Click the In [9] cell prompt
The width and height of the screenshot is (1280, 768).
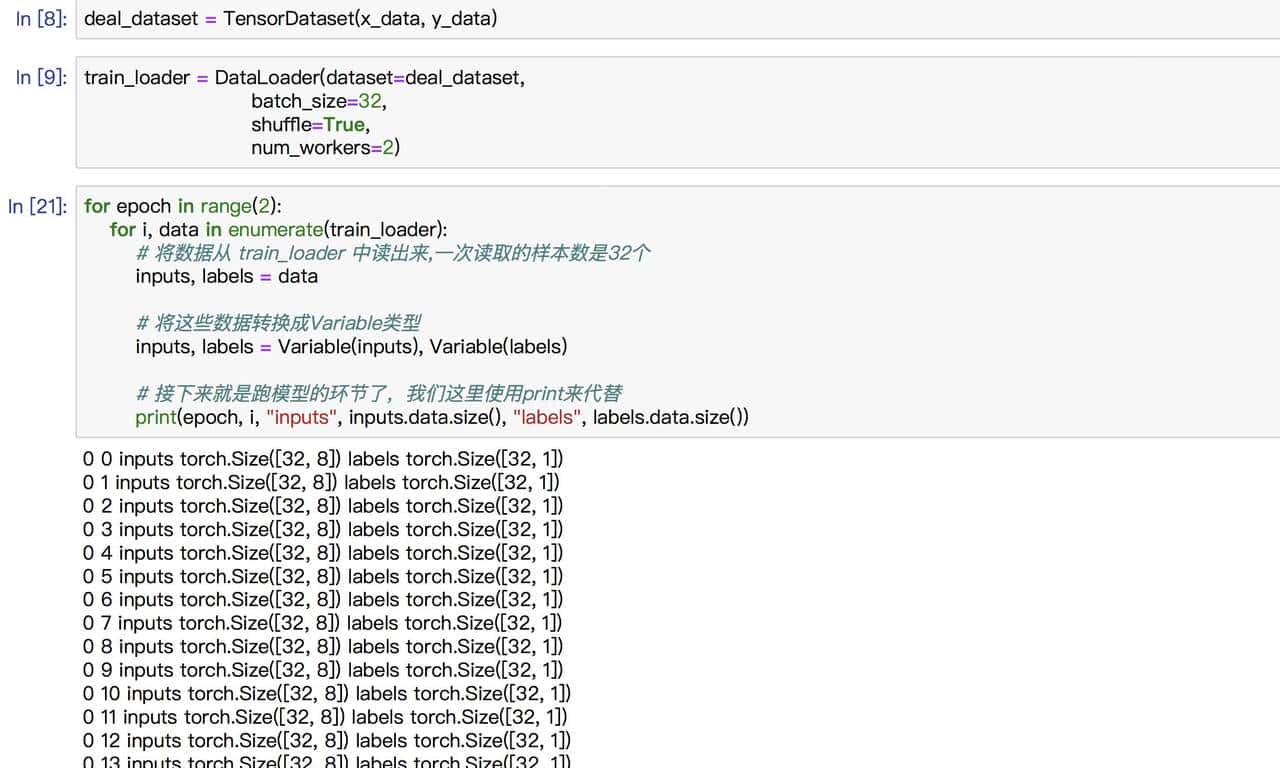pyautogui.click(x=40, y=77)
